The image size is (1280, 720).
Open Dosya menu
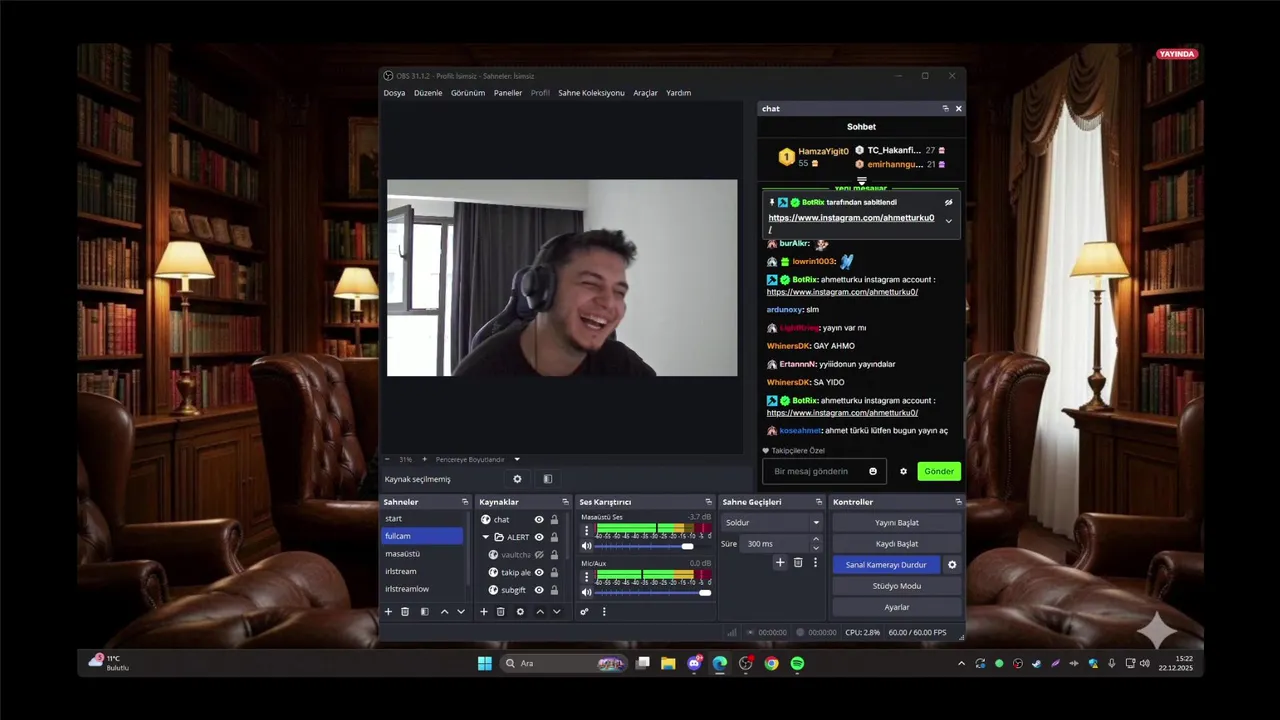tap(394, 93)
